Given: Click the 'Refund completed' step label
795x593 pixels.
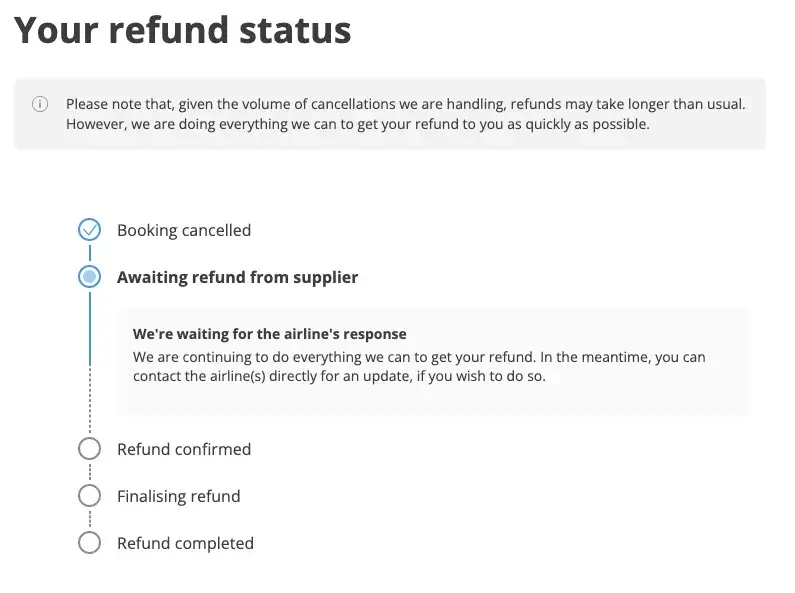Looking at the screenshot, I should 185,543.
